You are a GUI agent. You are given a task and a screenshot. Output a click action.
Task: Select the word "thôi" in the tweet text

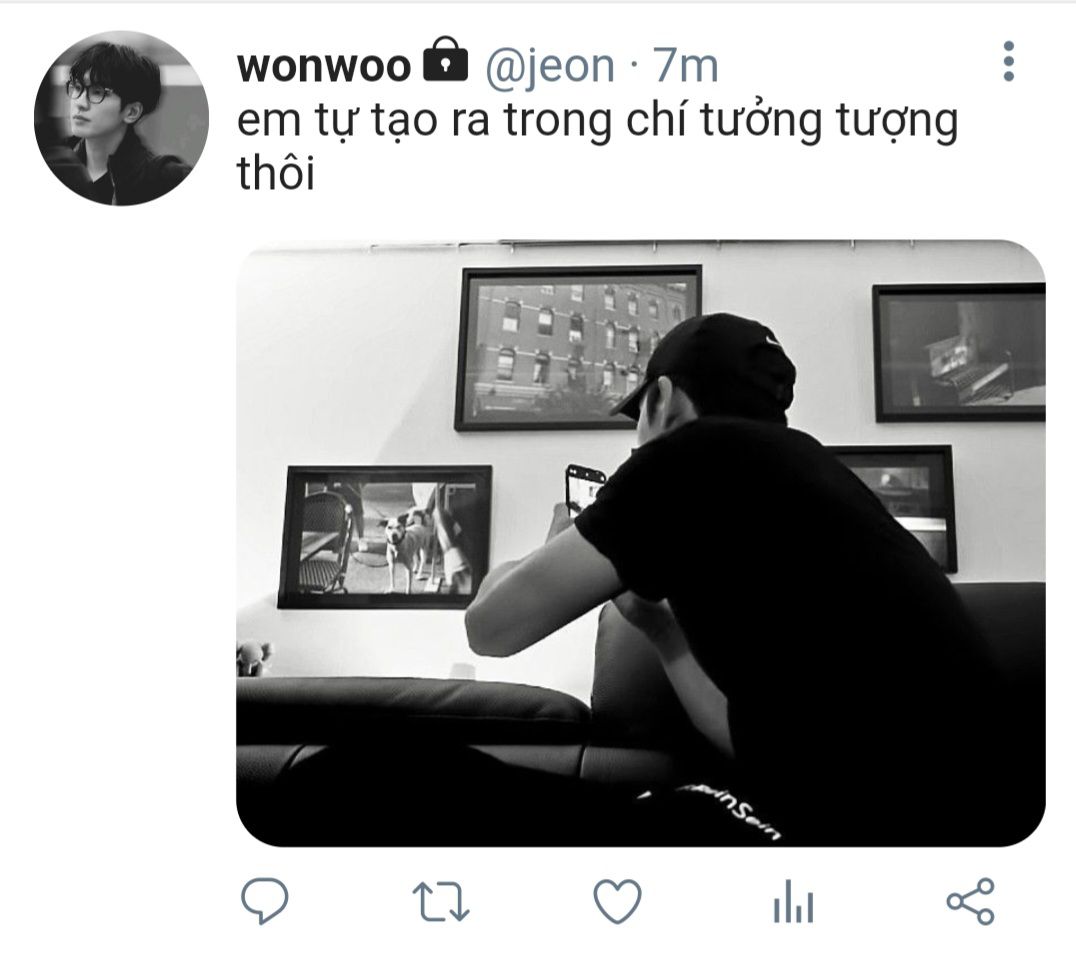click(x=276, y=172)
